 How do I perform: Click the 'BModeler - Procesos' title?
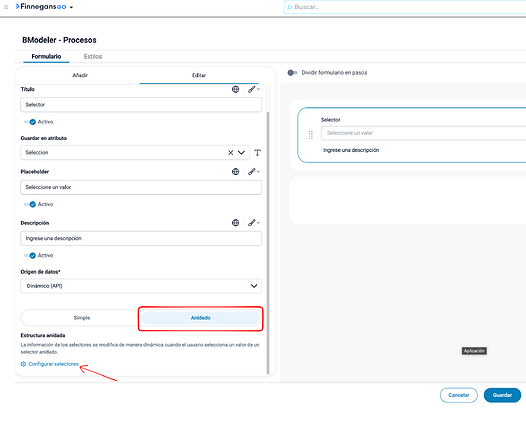tap(59, 40)
